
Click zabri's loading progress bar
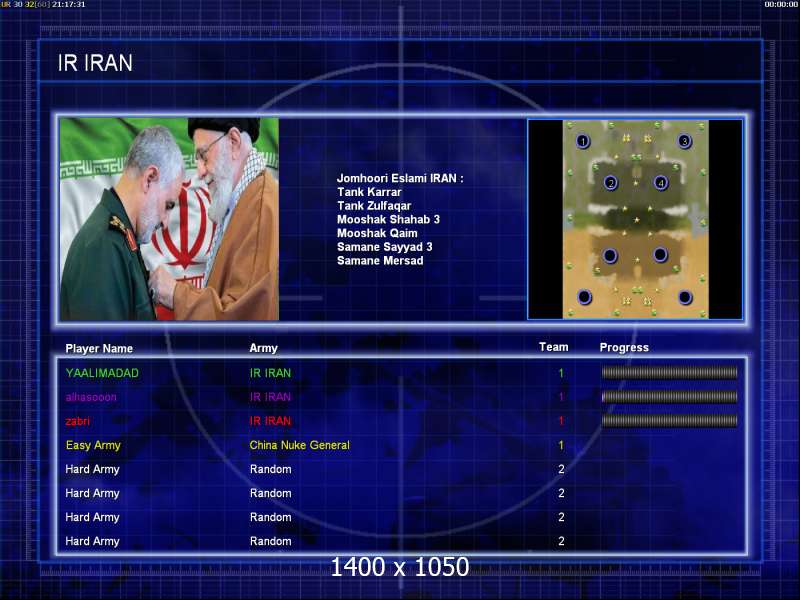click(x=669, y=421)
